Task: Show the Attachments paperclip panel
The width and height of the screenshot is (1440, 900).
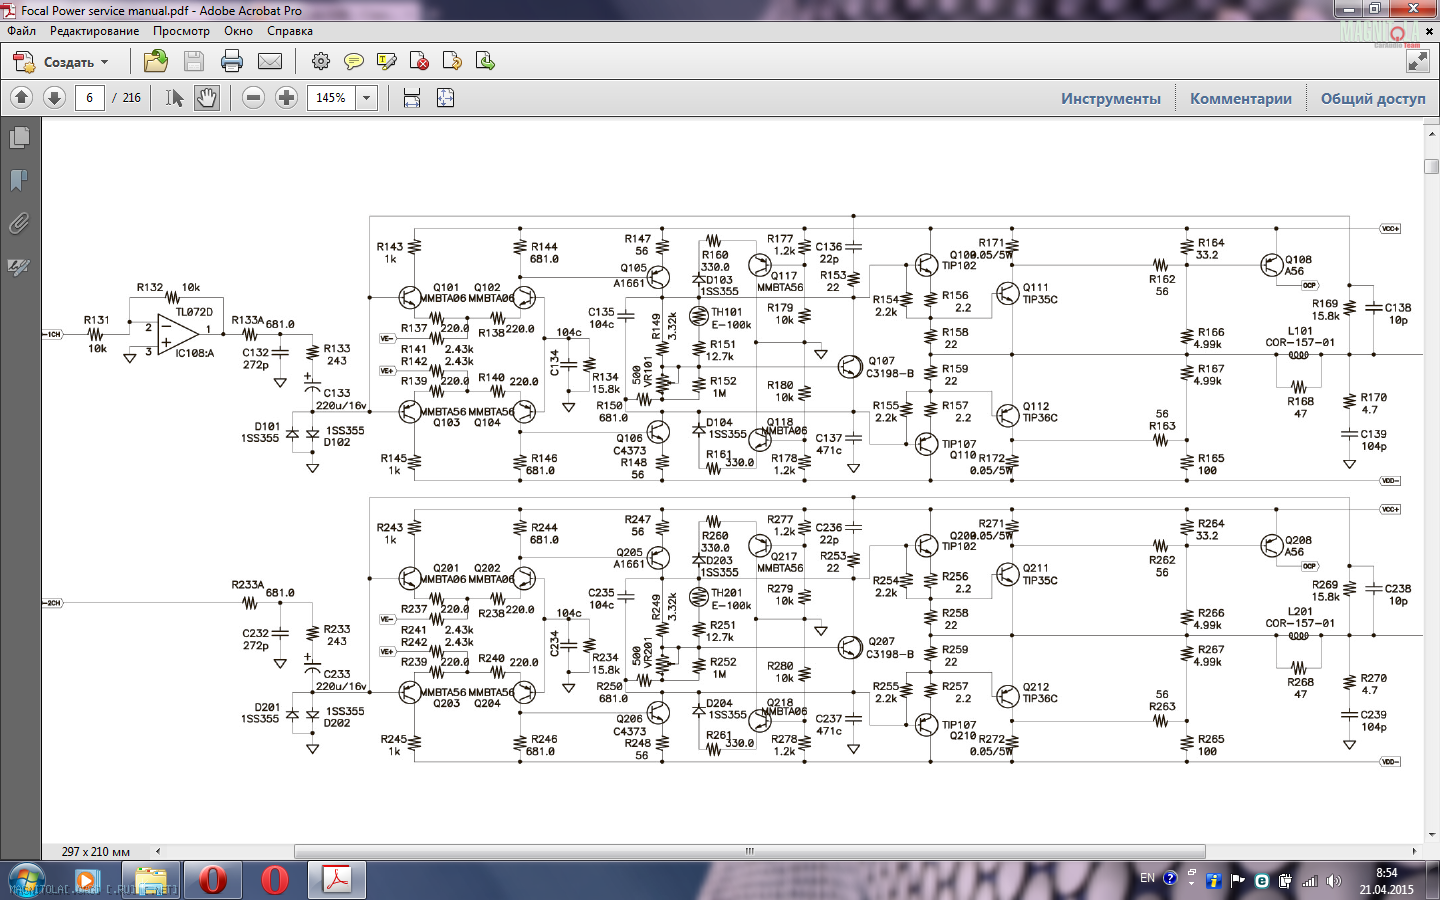Action: [x=19, y=223]
